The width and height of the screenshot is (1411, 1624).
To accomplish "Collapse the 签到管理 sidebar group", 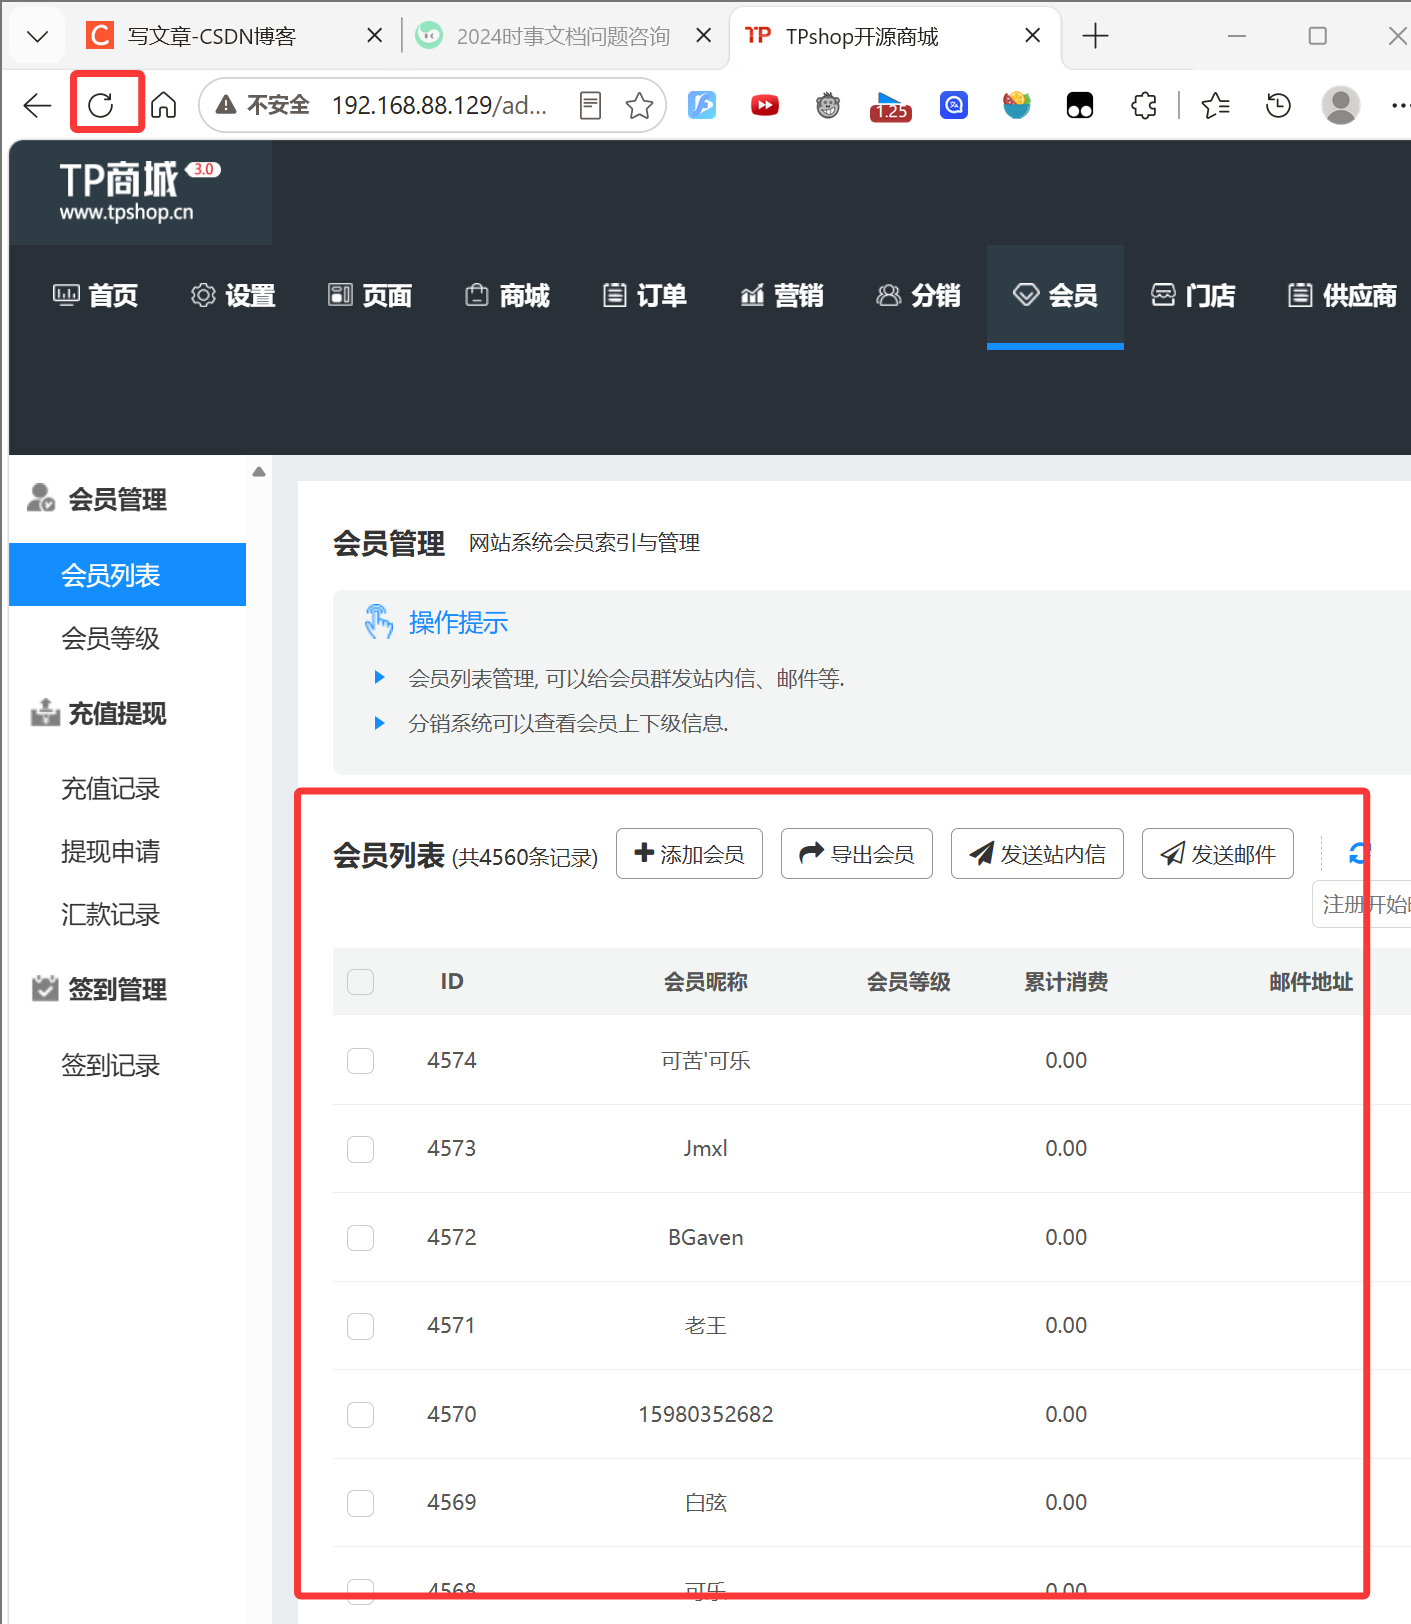I will coord(97,989).
